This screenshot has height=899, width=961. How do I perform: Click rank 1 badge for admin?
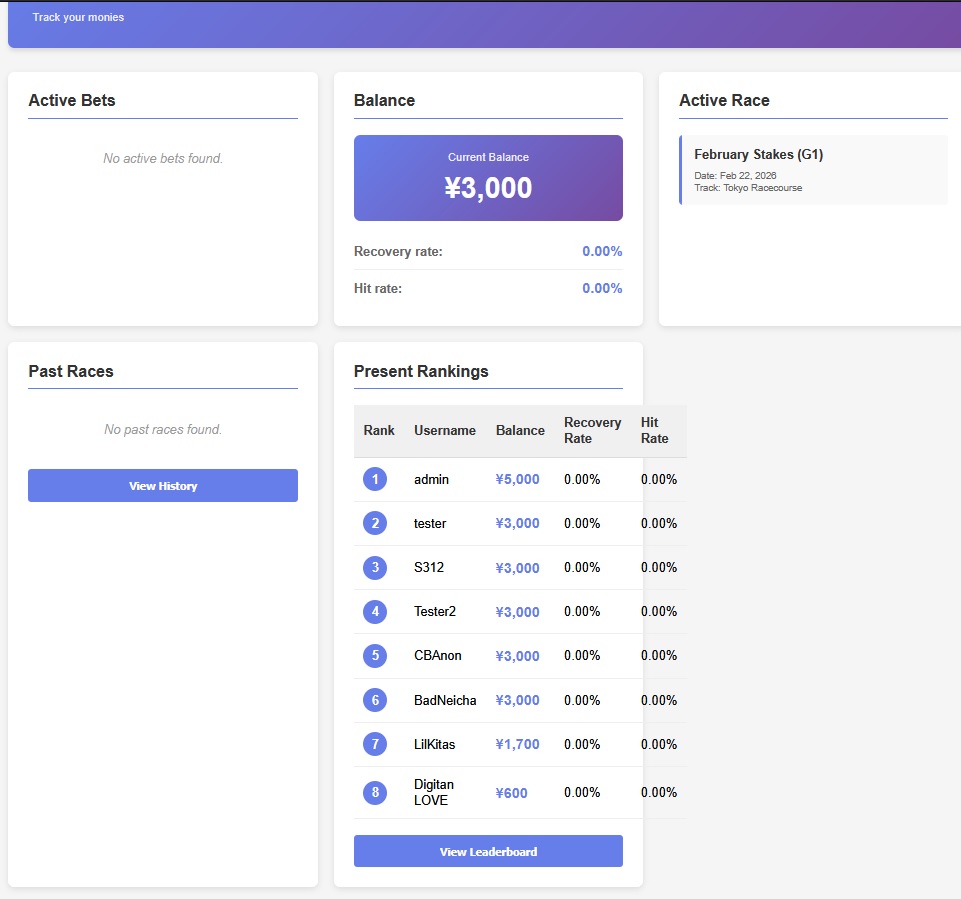click(375, 479)
